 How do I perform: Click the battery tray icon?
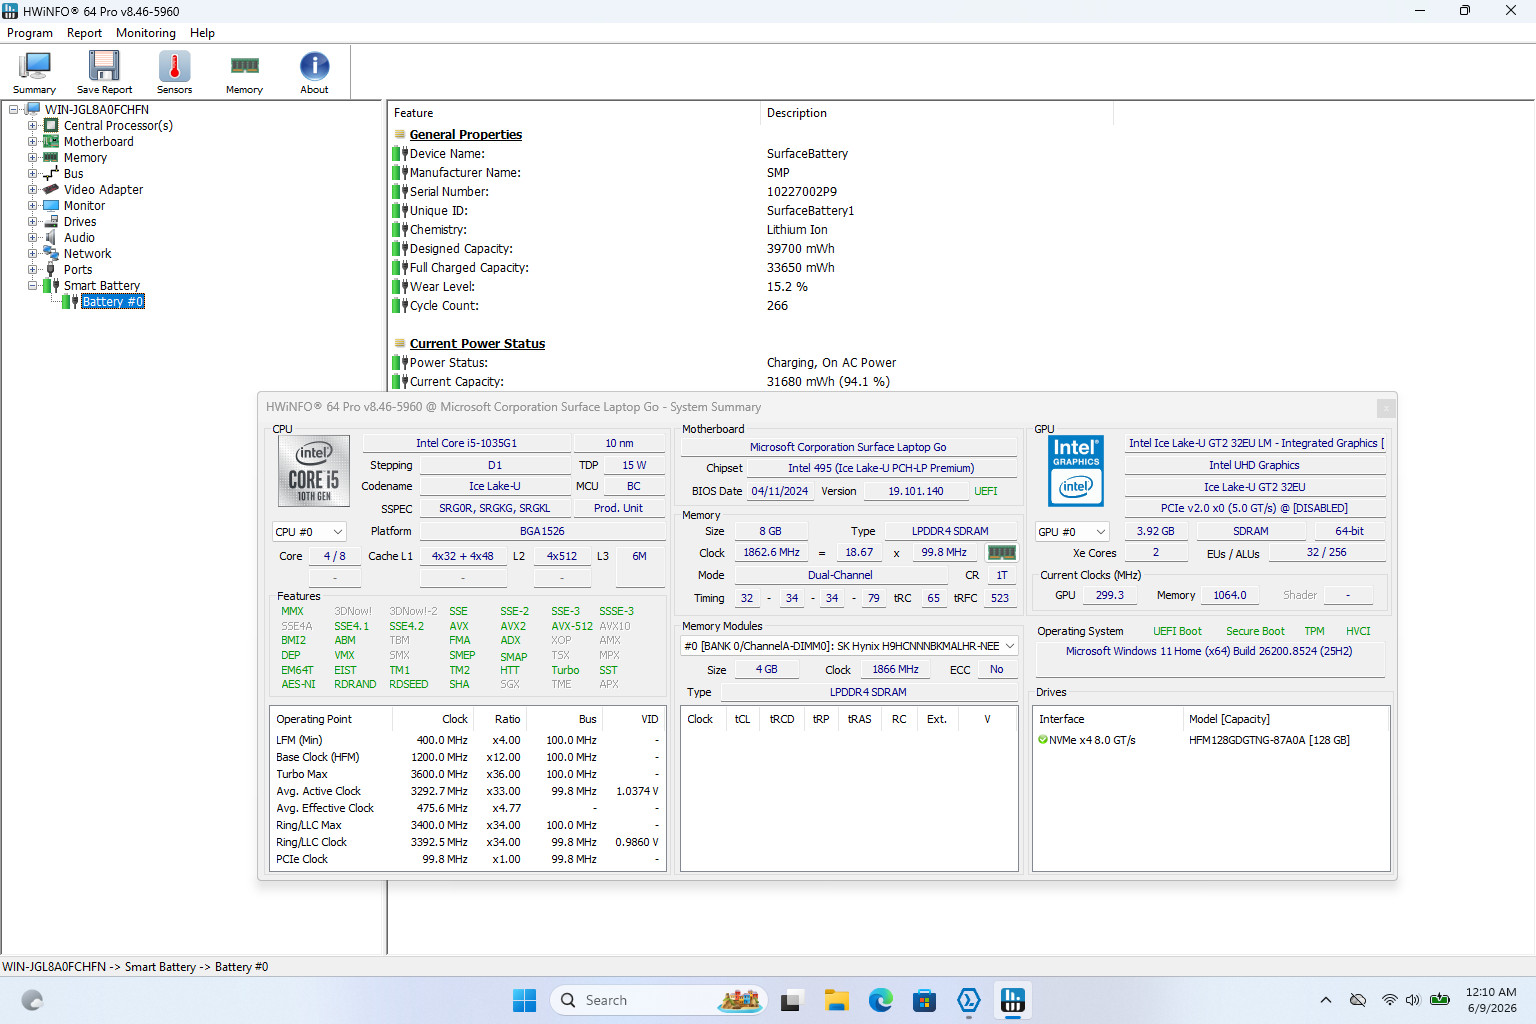tap(1440, 1000)
